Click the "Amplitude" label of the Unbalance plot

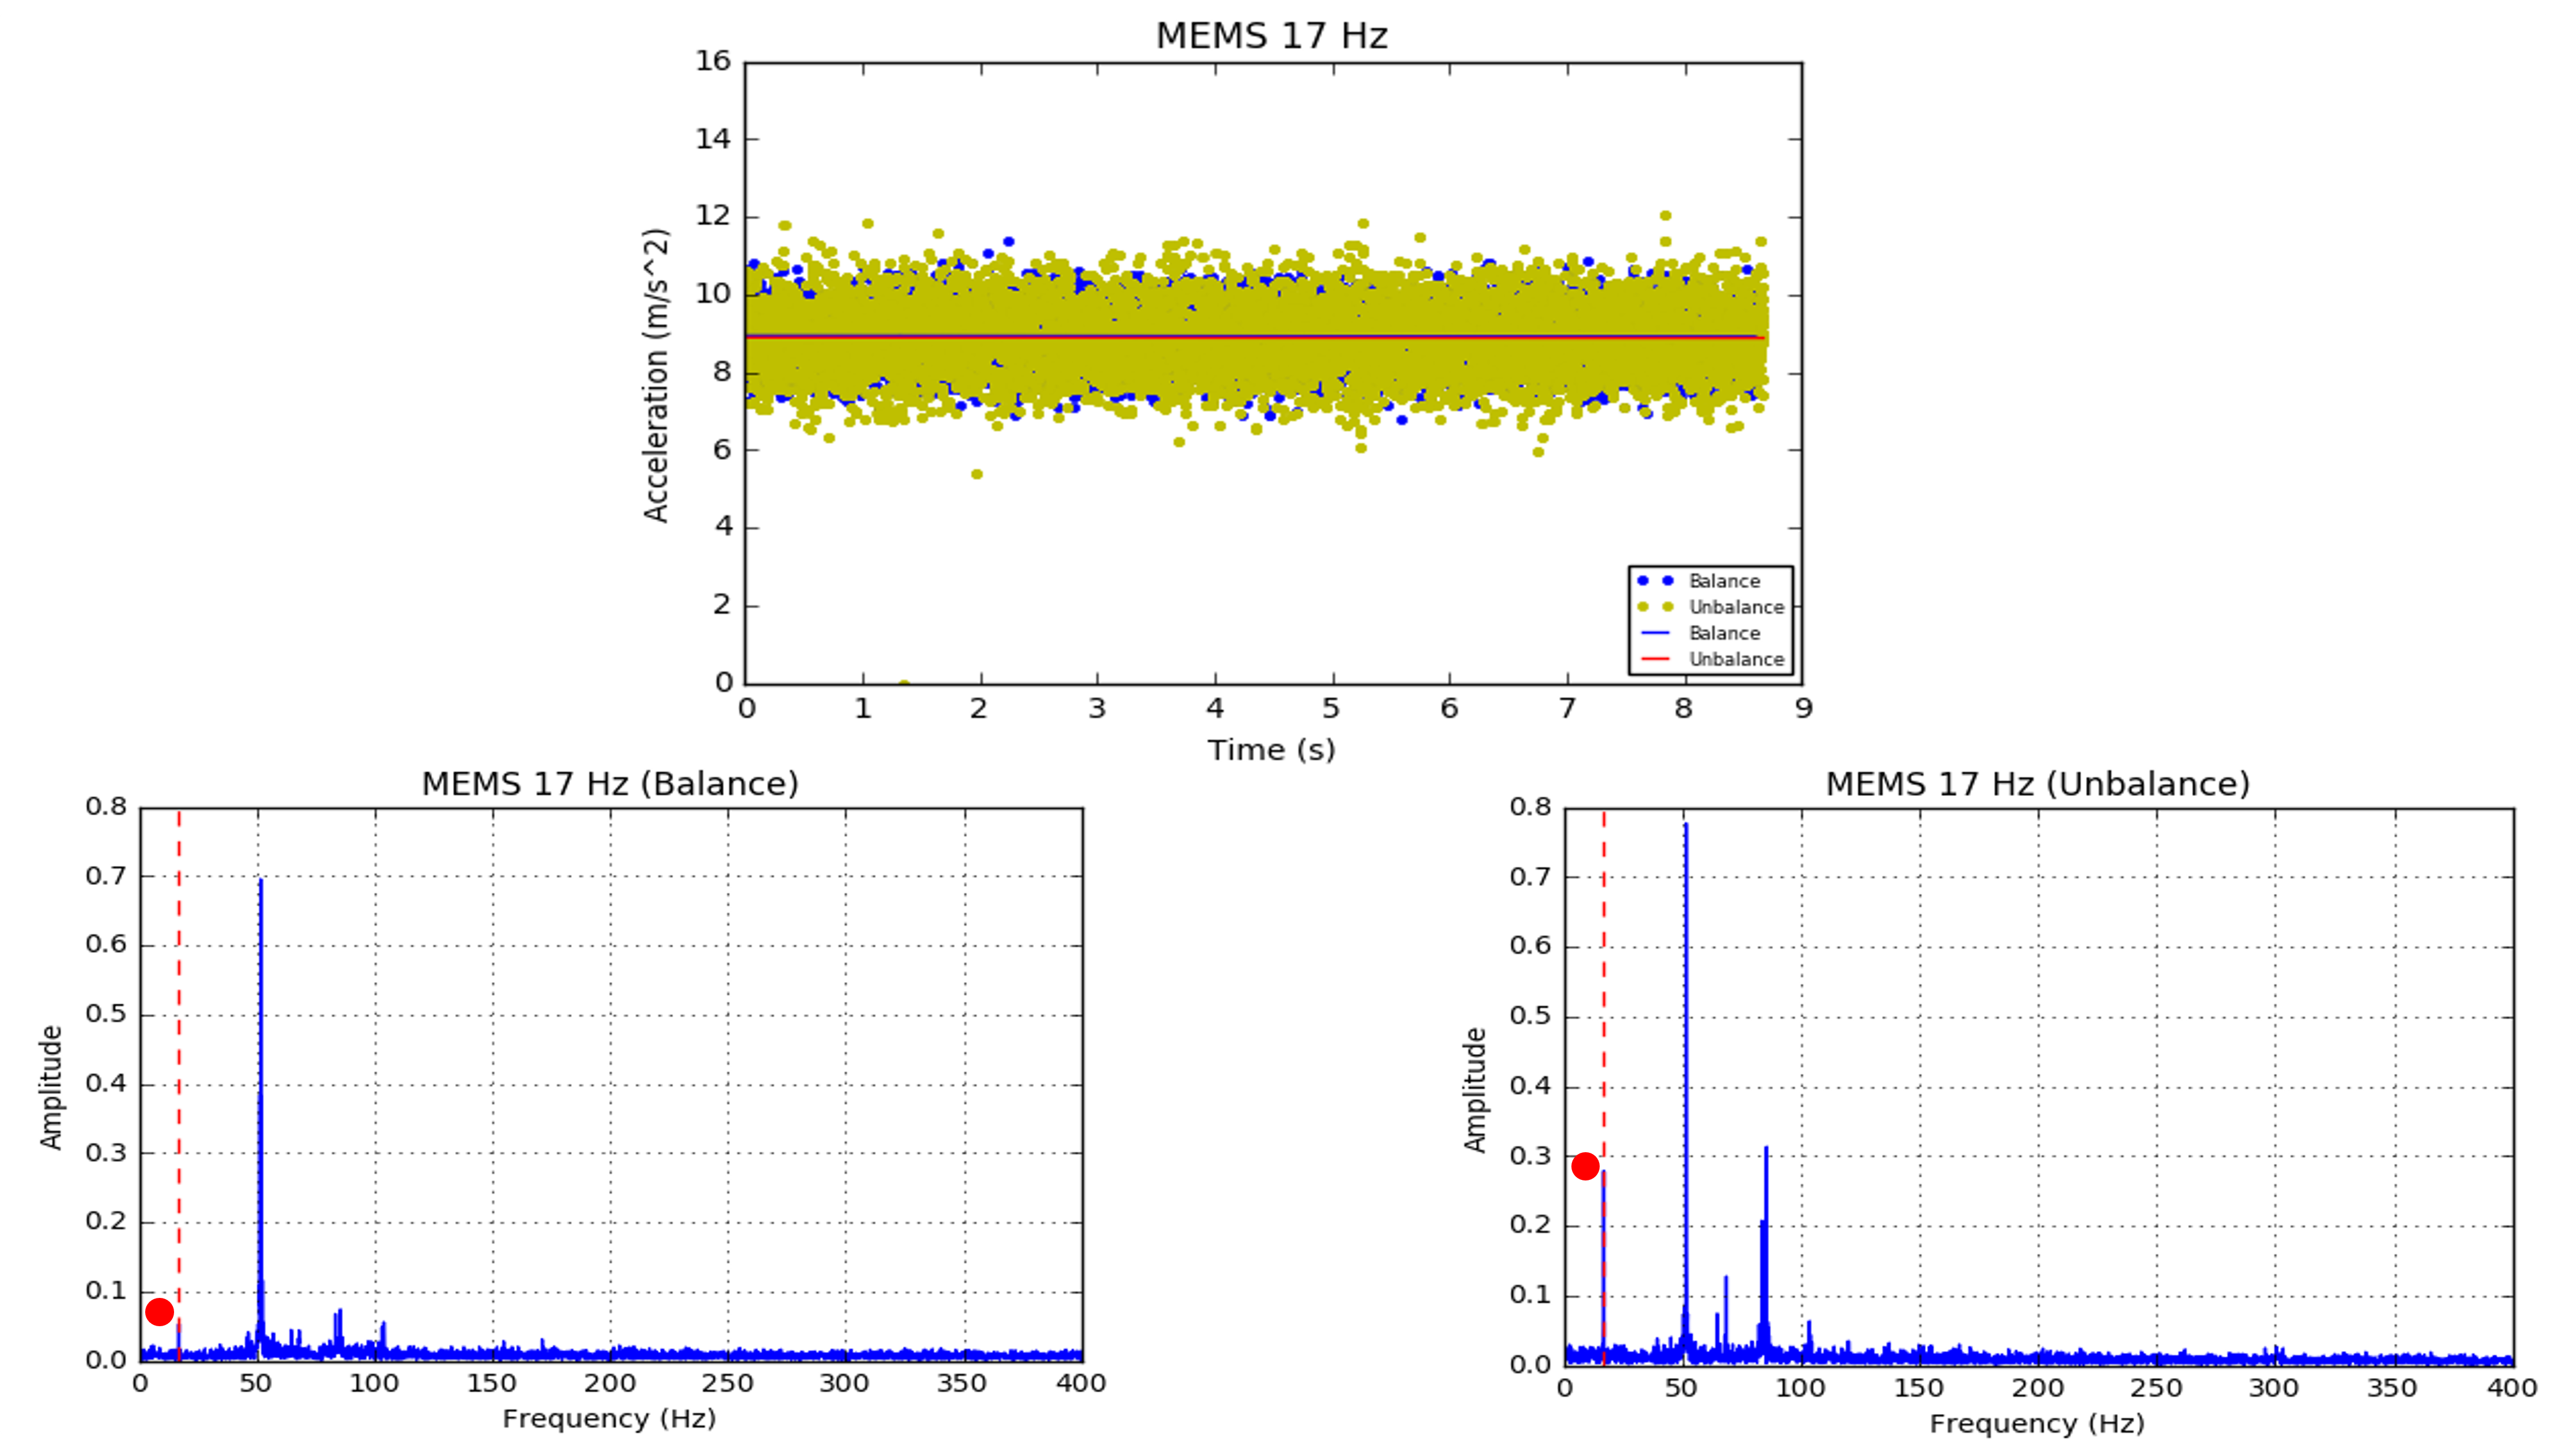[1475, 1090]
